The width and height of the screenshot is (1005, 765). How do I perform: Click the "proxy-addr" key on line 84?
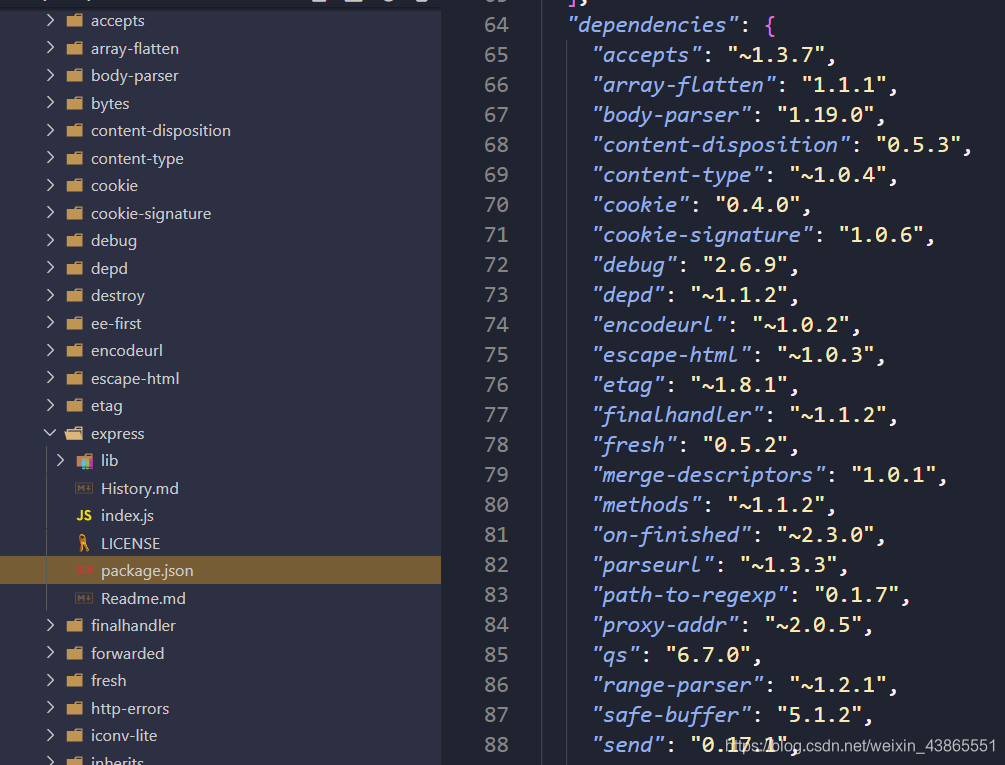point(665,625)
